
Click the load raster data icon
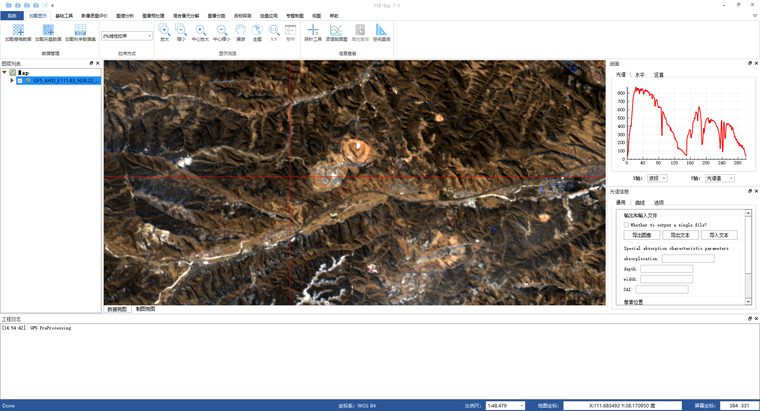[x=18, y=30]
